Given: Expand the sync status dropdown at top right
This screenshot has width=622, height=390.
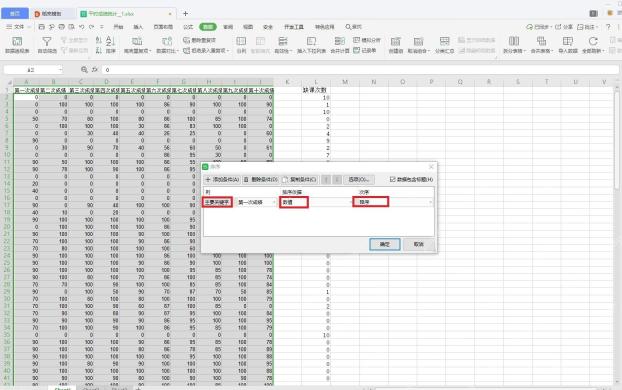Looking at the screenshot, I should pyautogui.click(x=550, y=27).
